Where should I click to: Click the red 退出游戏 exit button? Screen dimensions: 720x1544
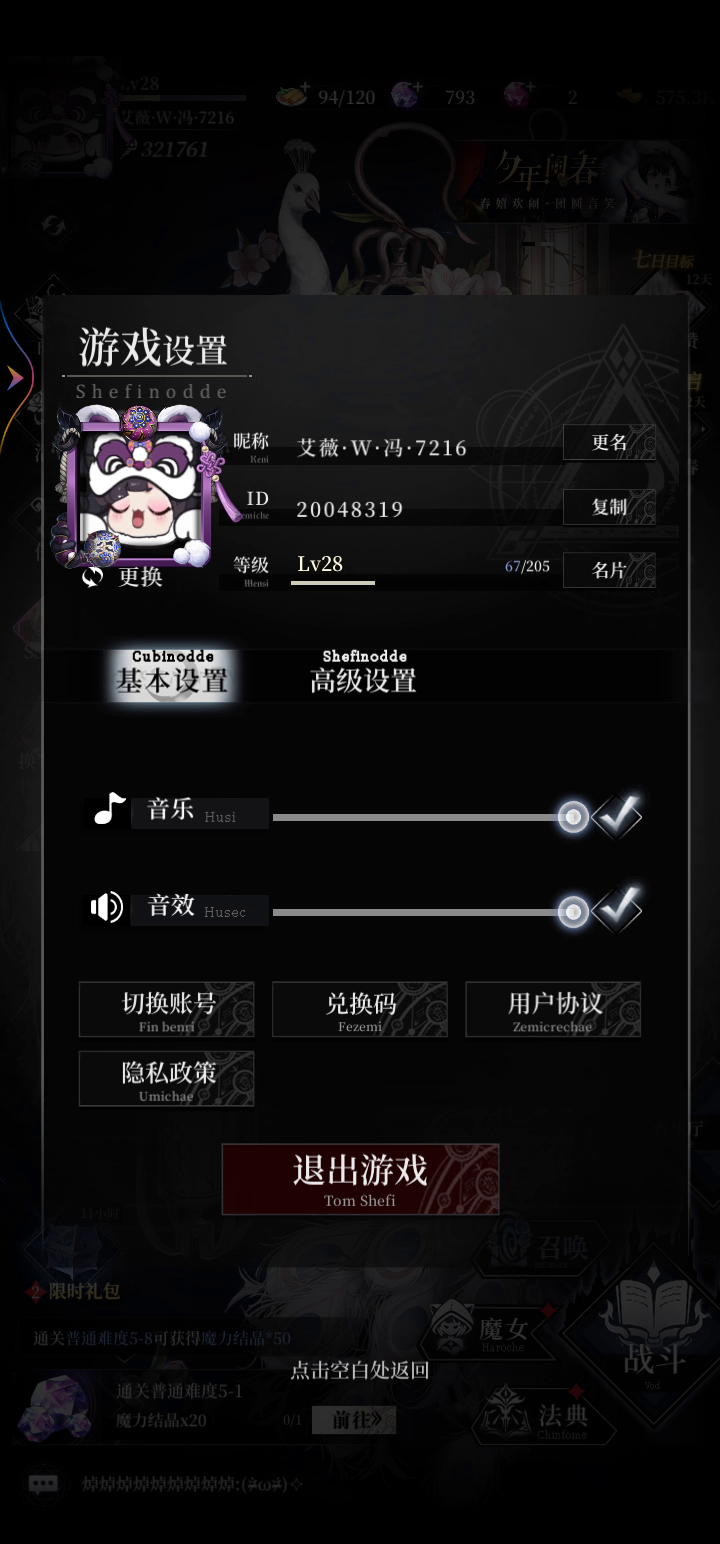coord(360,1180)
